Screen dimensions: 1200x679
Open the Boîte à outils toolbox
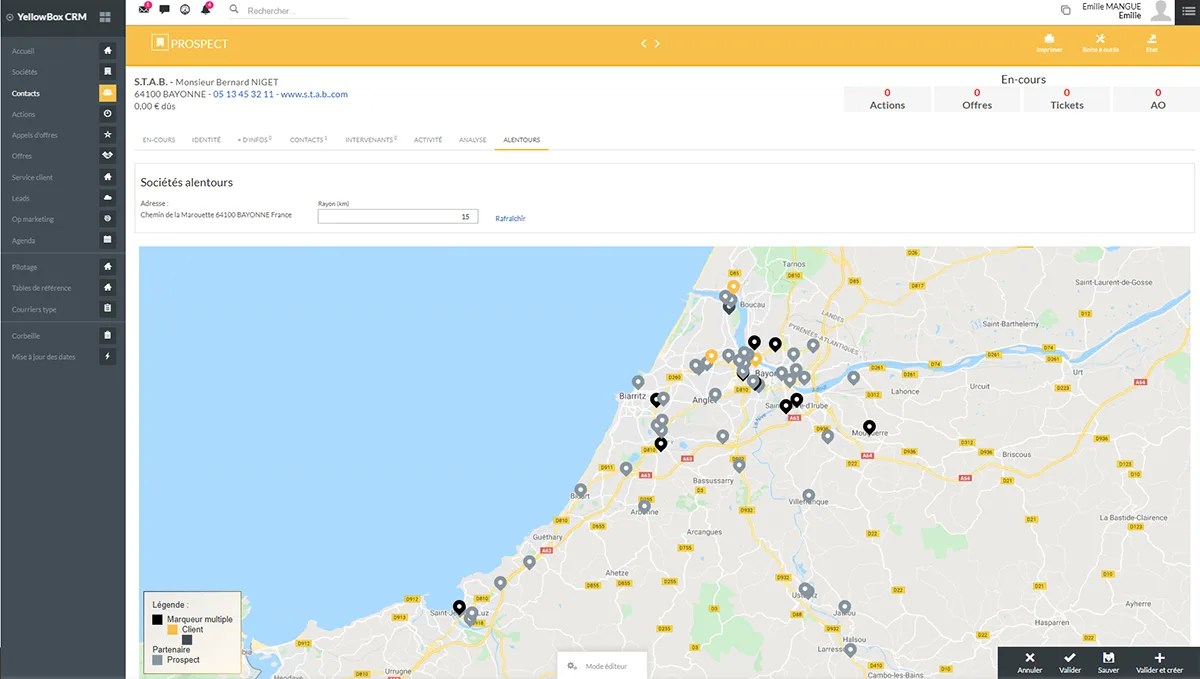[x=1100, y=43]
